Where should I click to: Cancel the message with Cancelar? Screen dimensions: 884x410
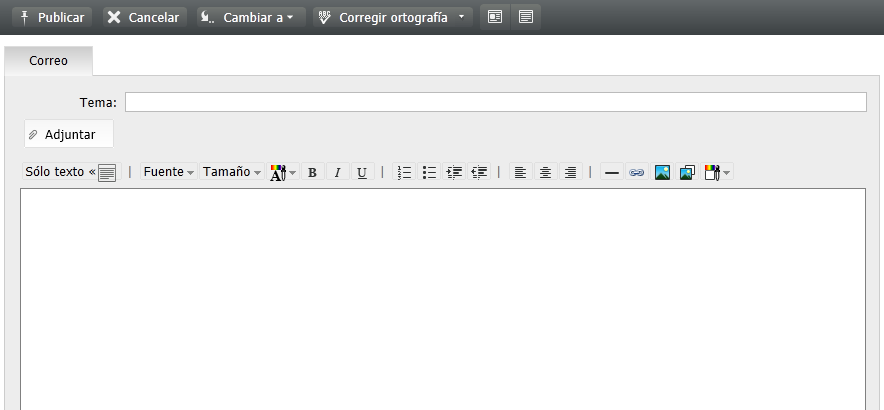[x=143, y=18]
